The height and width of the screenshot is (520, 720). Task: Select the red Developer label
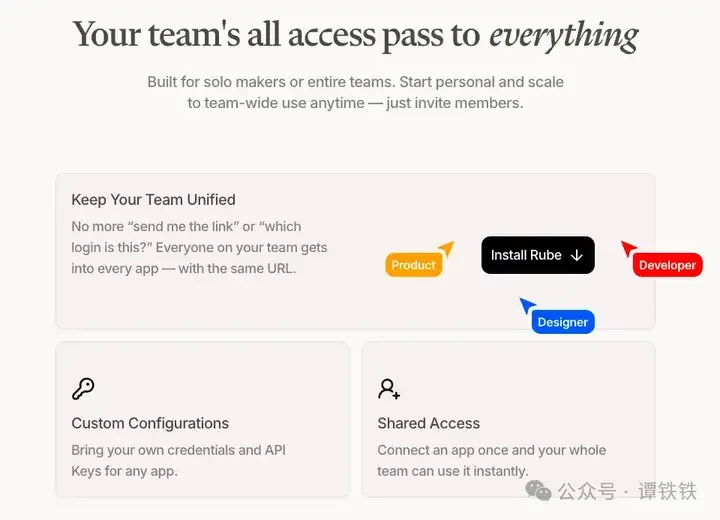point(667,265)
